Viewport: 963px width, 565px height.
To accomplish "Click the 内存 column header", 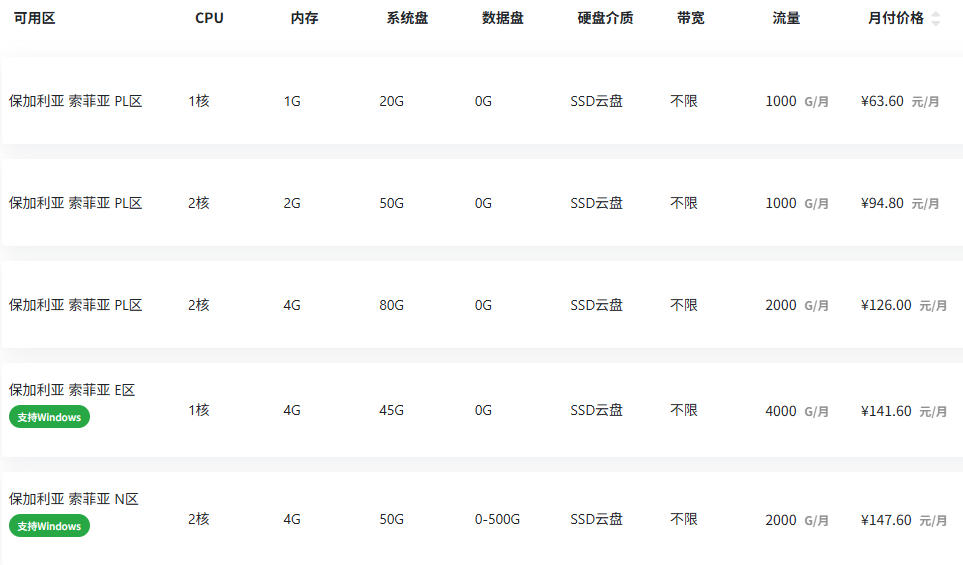I will coord(305,18).
